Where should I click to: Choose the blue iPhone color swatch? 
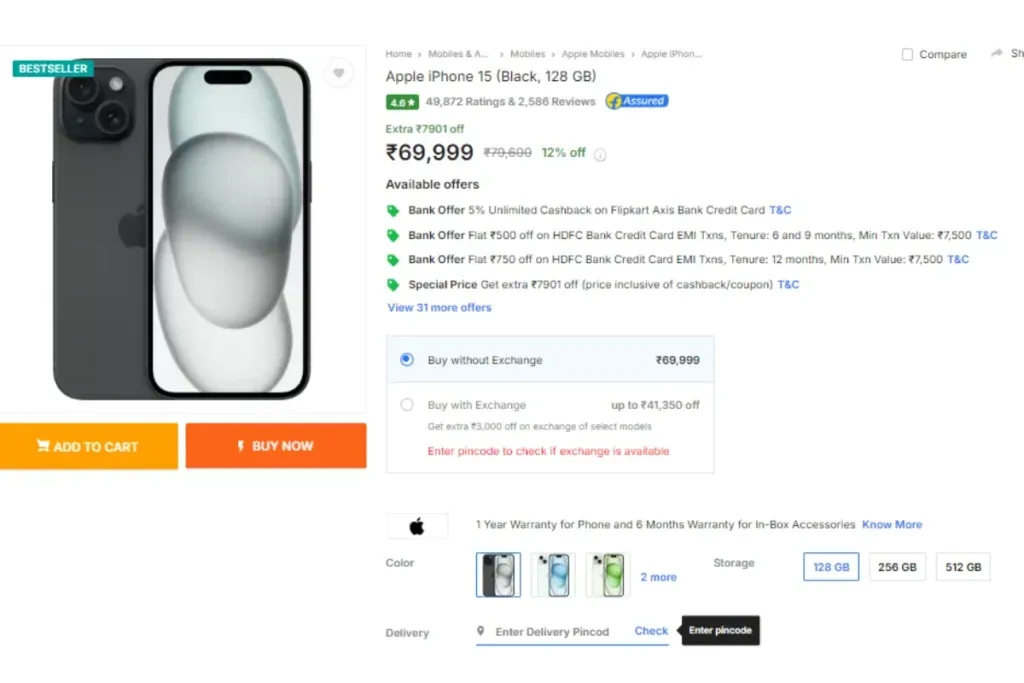pos(553,575)
